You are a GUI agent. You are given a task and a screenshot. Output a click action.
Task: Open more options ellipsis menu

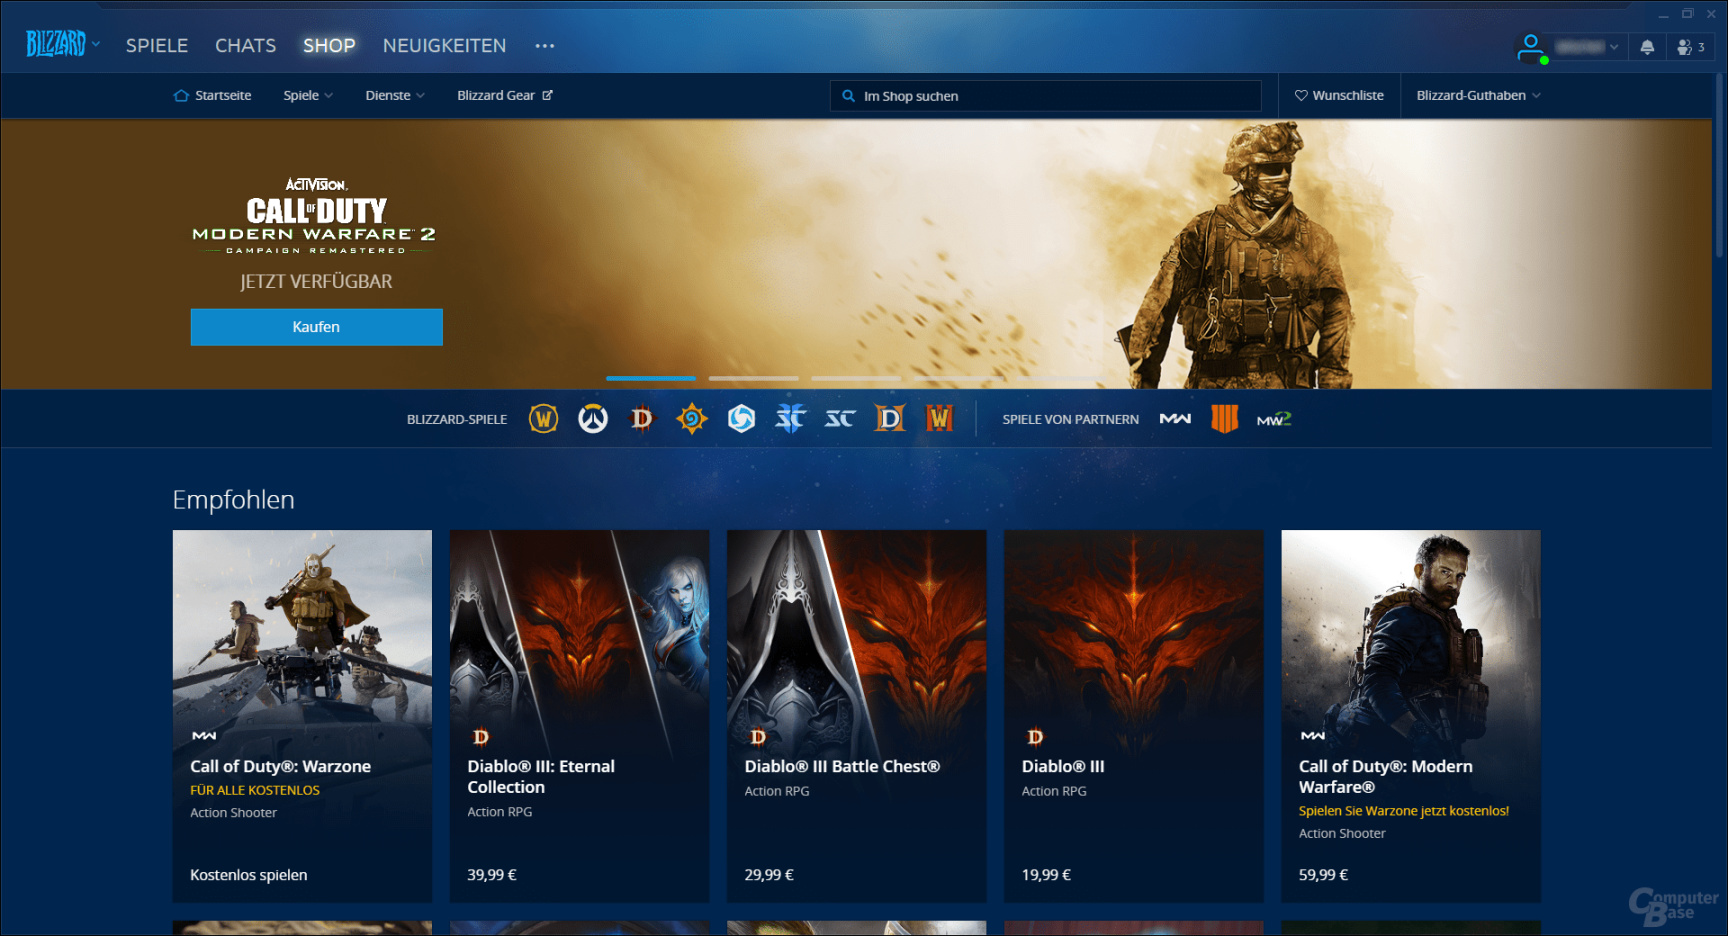[x=544, y=46]
